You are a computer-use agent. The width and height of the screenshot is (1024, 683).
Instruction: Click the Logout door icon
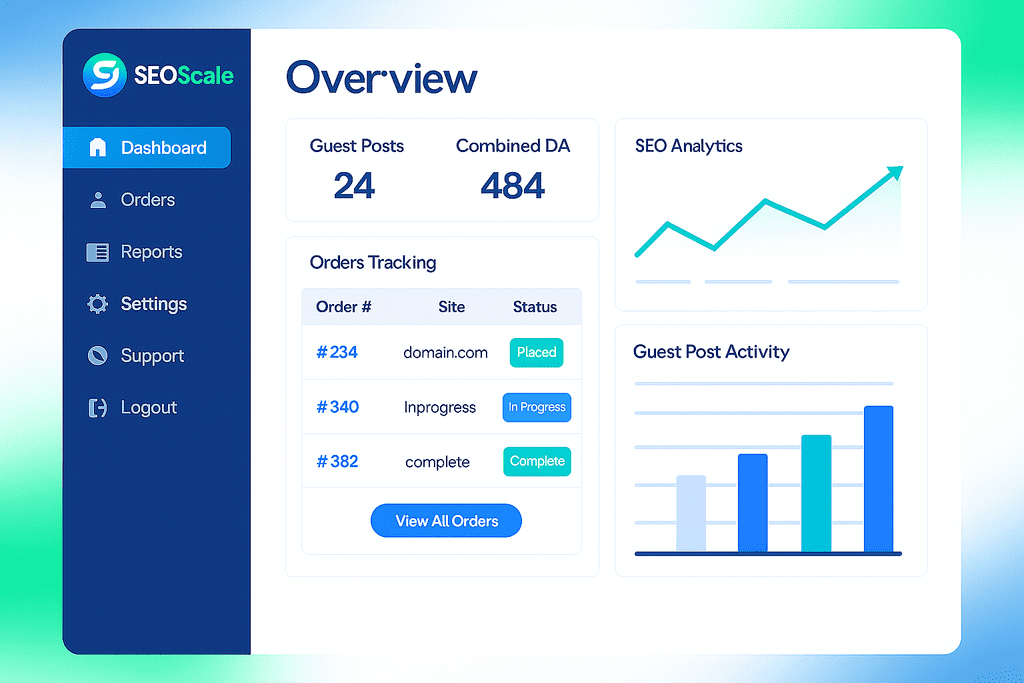pos(97,408)
